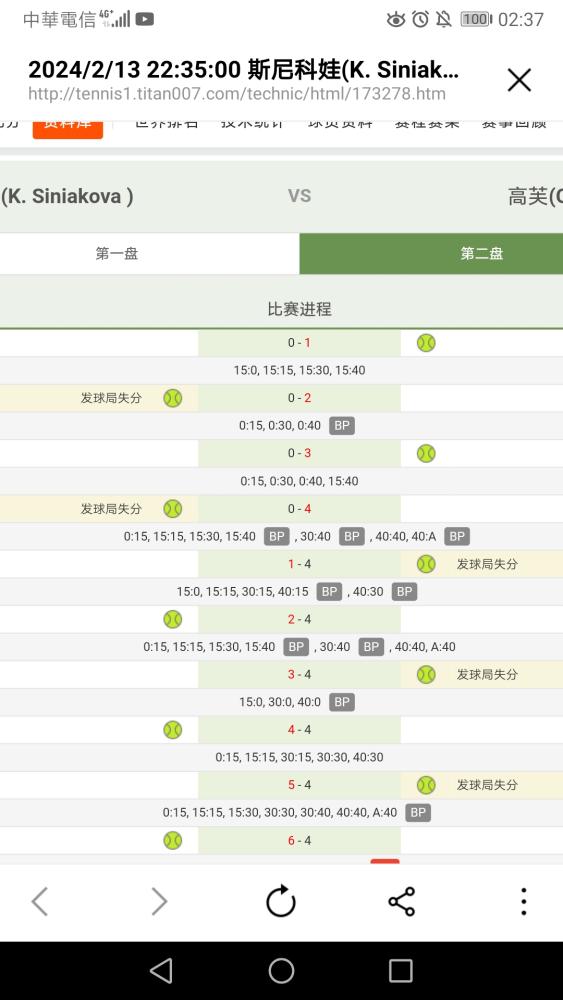Tap the page title 2024/2/13 22:35:00
Viewport: 563px width, 1000px height.
tap(244, 70)
